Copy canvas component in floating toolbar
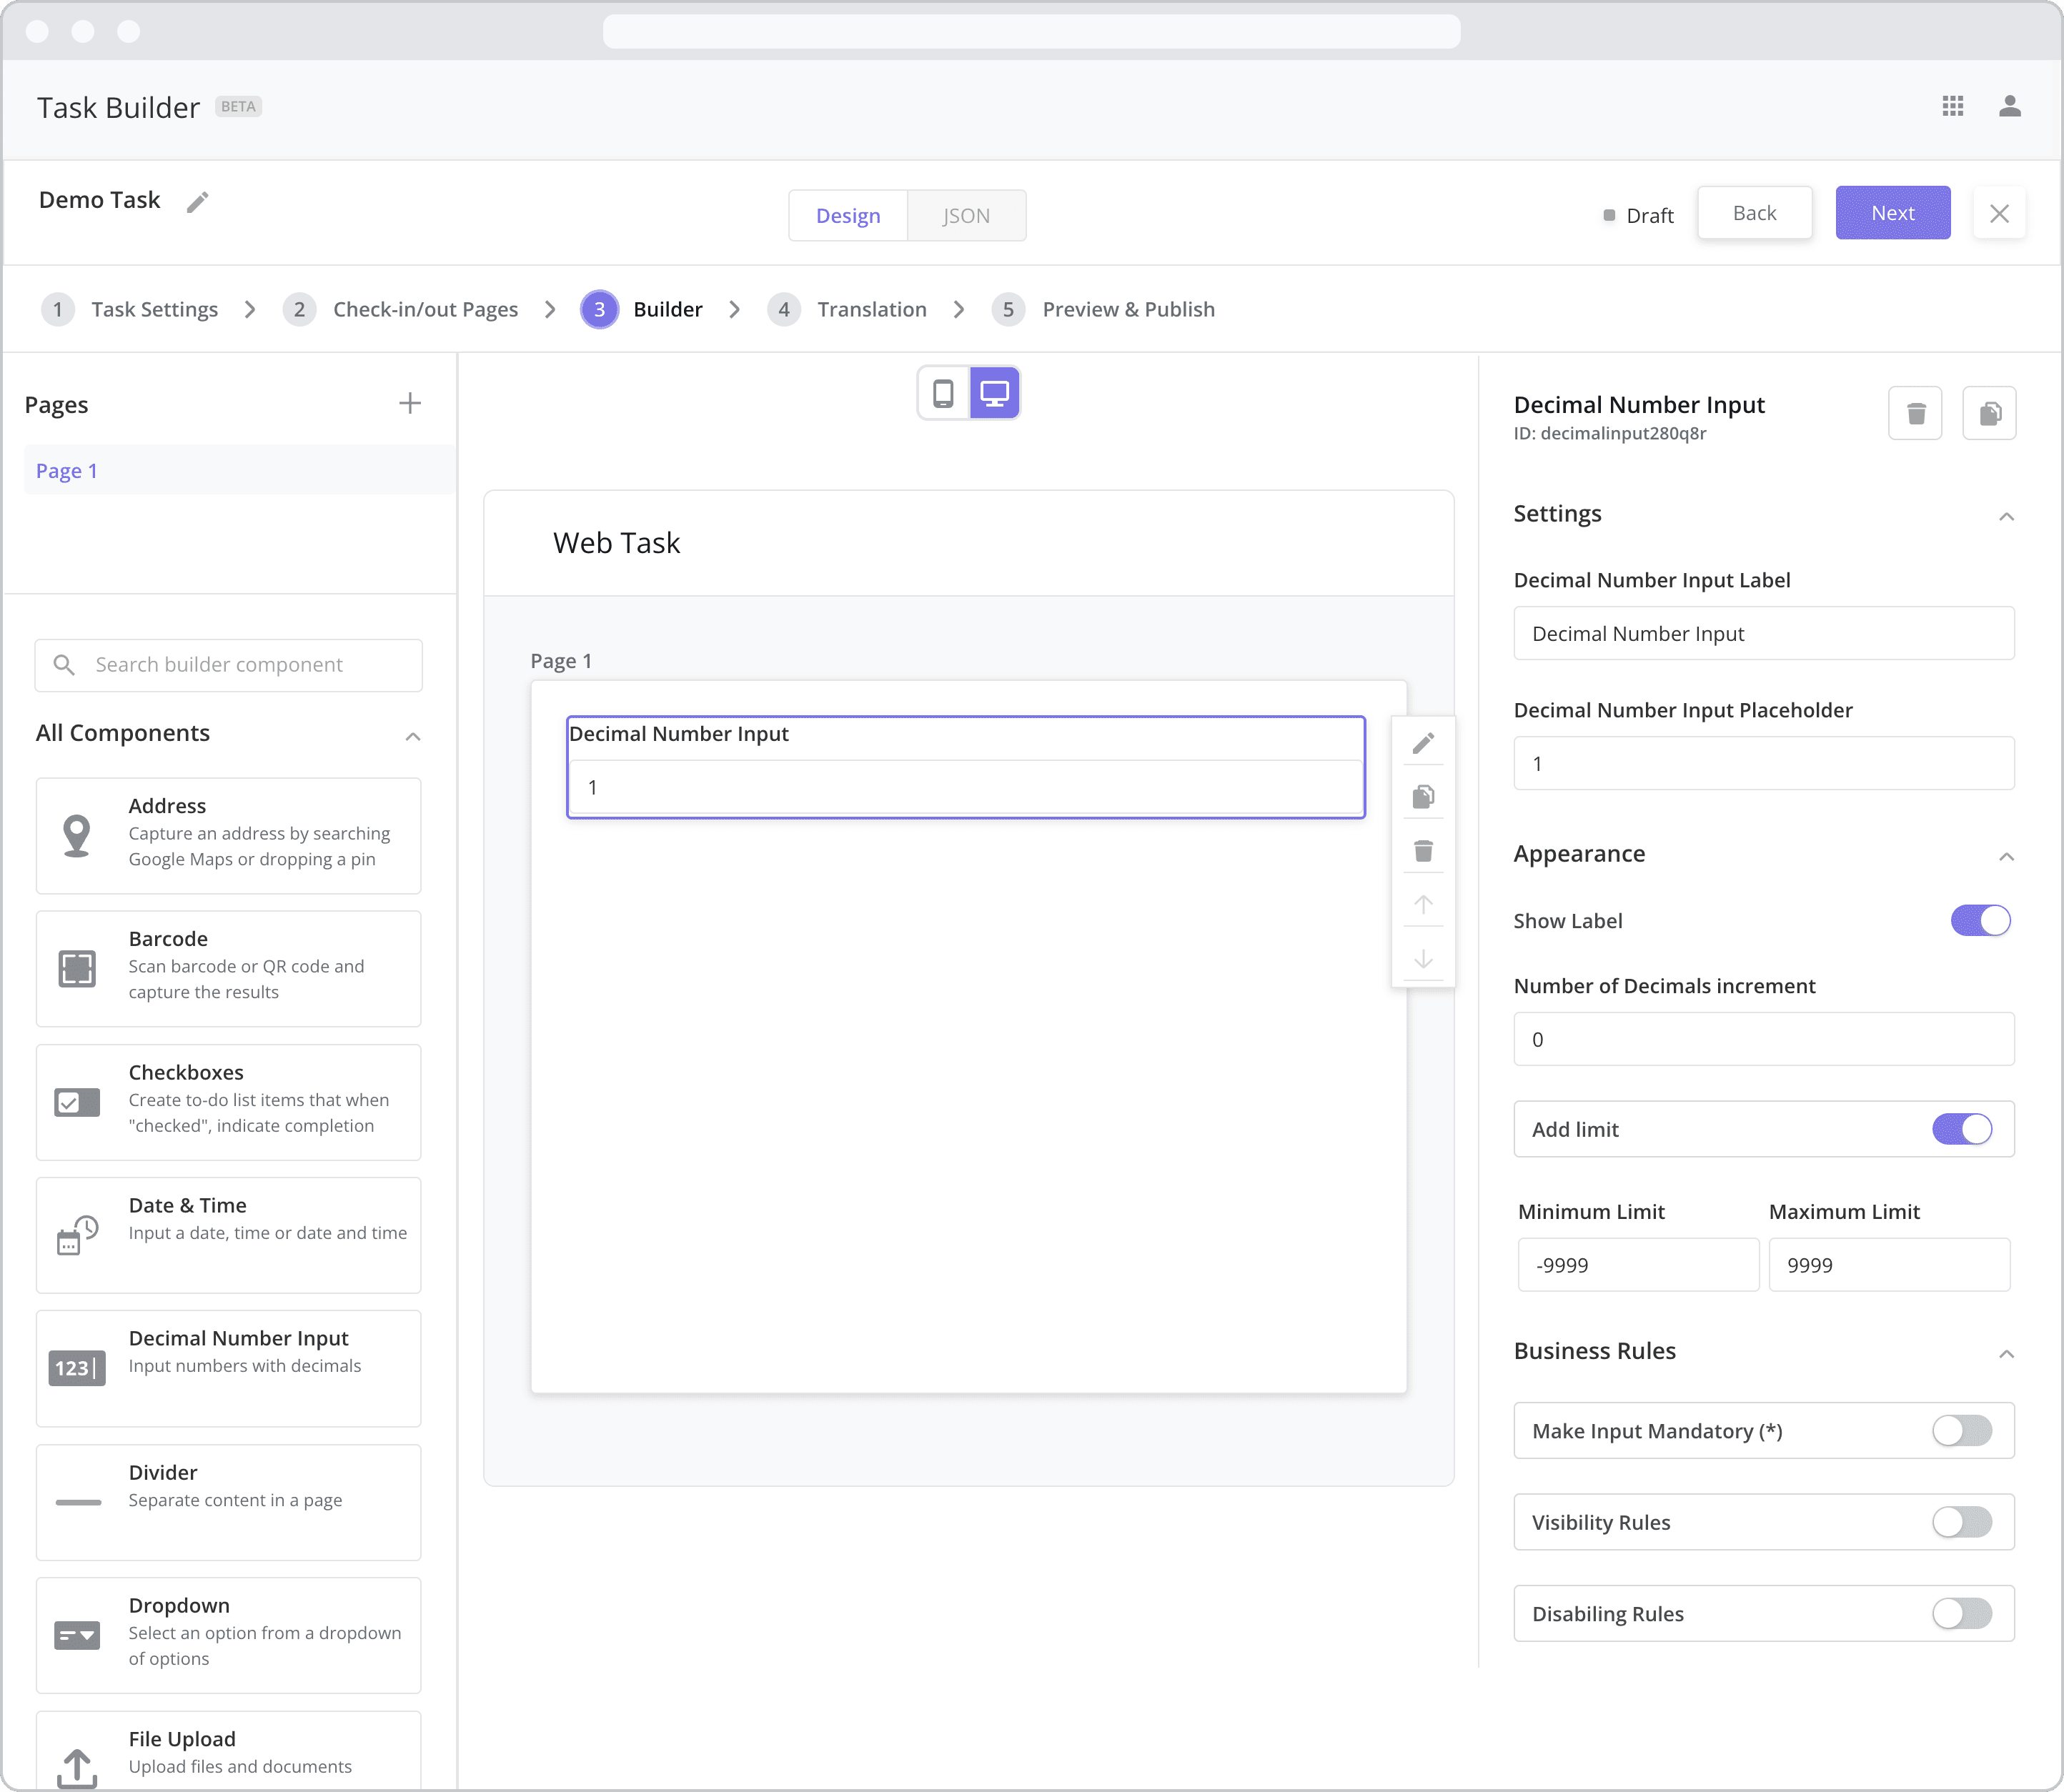The image size is (2064, 1792). tap(1423, 797)
